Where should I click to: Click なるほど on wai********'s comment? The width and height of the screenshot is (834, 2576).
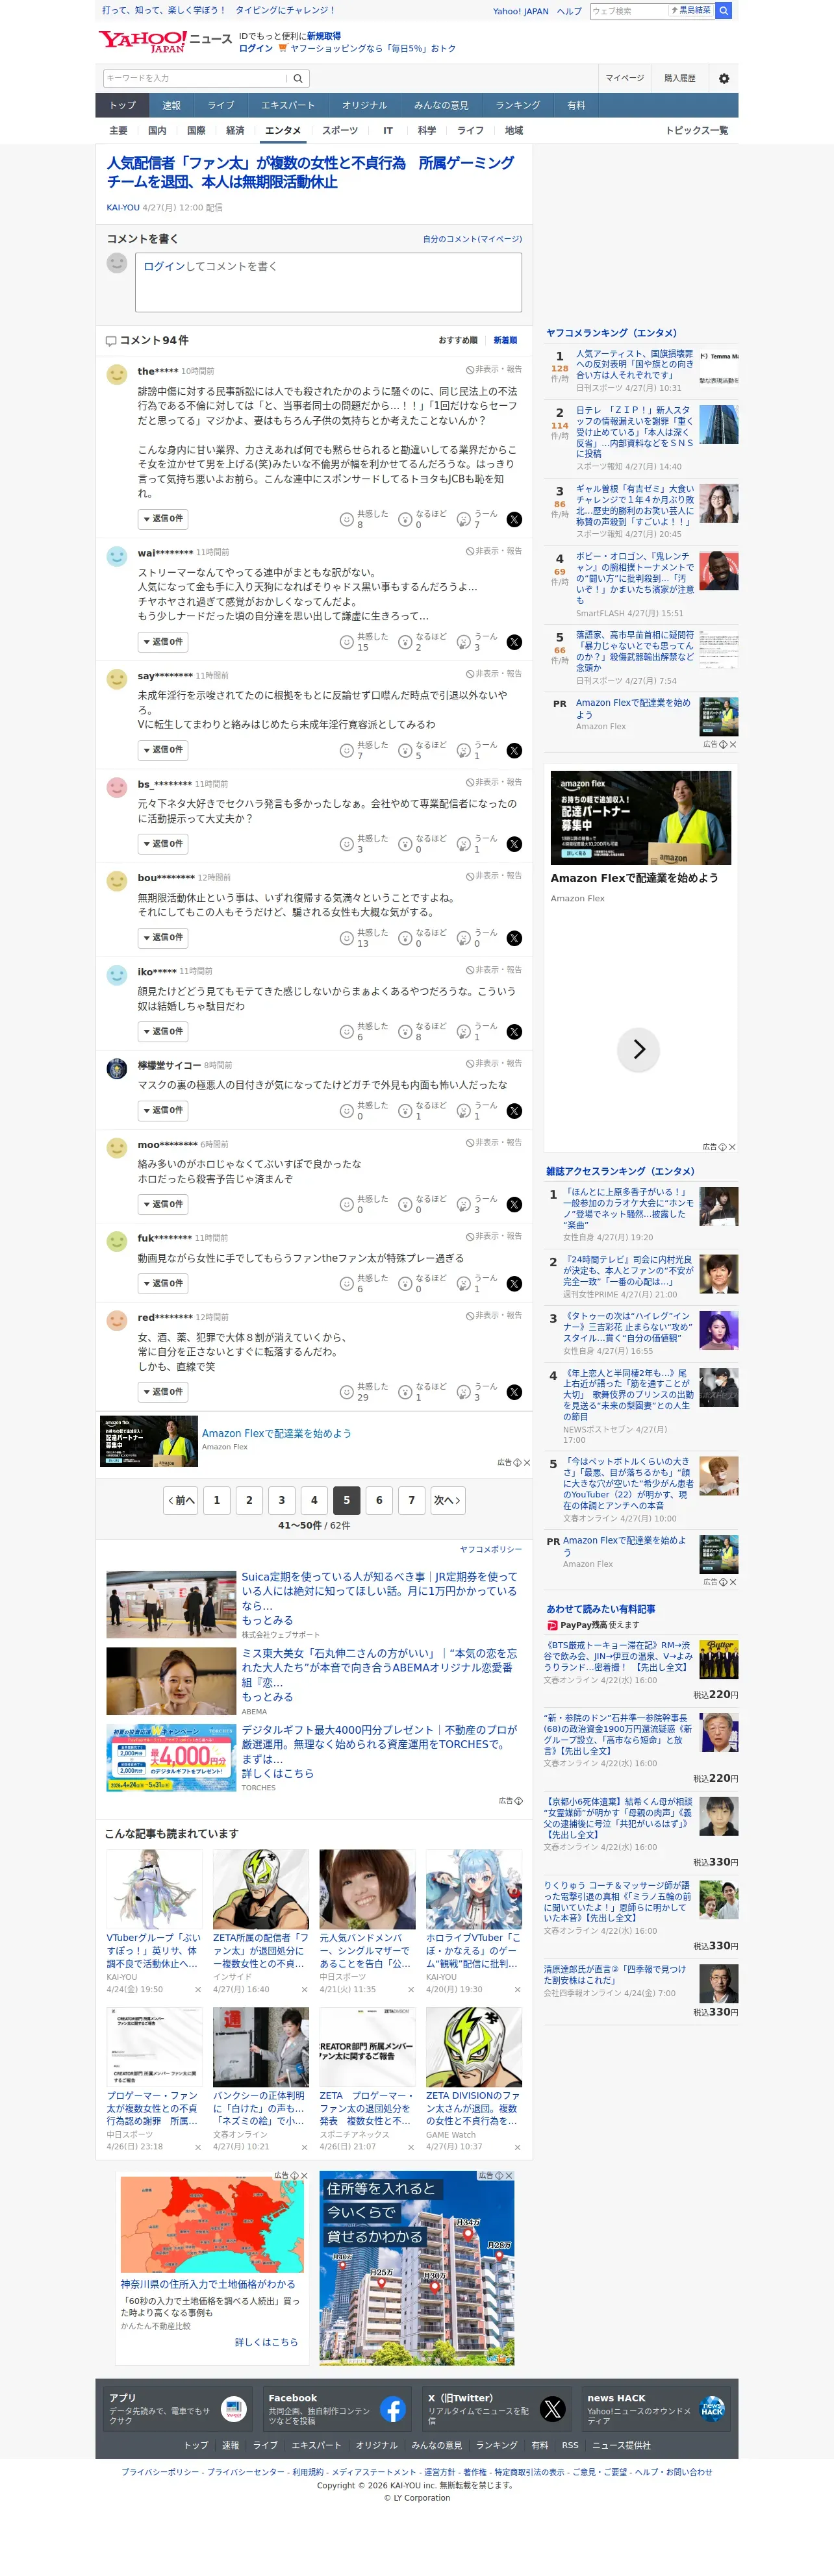pyautogui.click(x=423, y=642)
